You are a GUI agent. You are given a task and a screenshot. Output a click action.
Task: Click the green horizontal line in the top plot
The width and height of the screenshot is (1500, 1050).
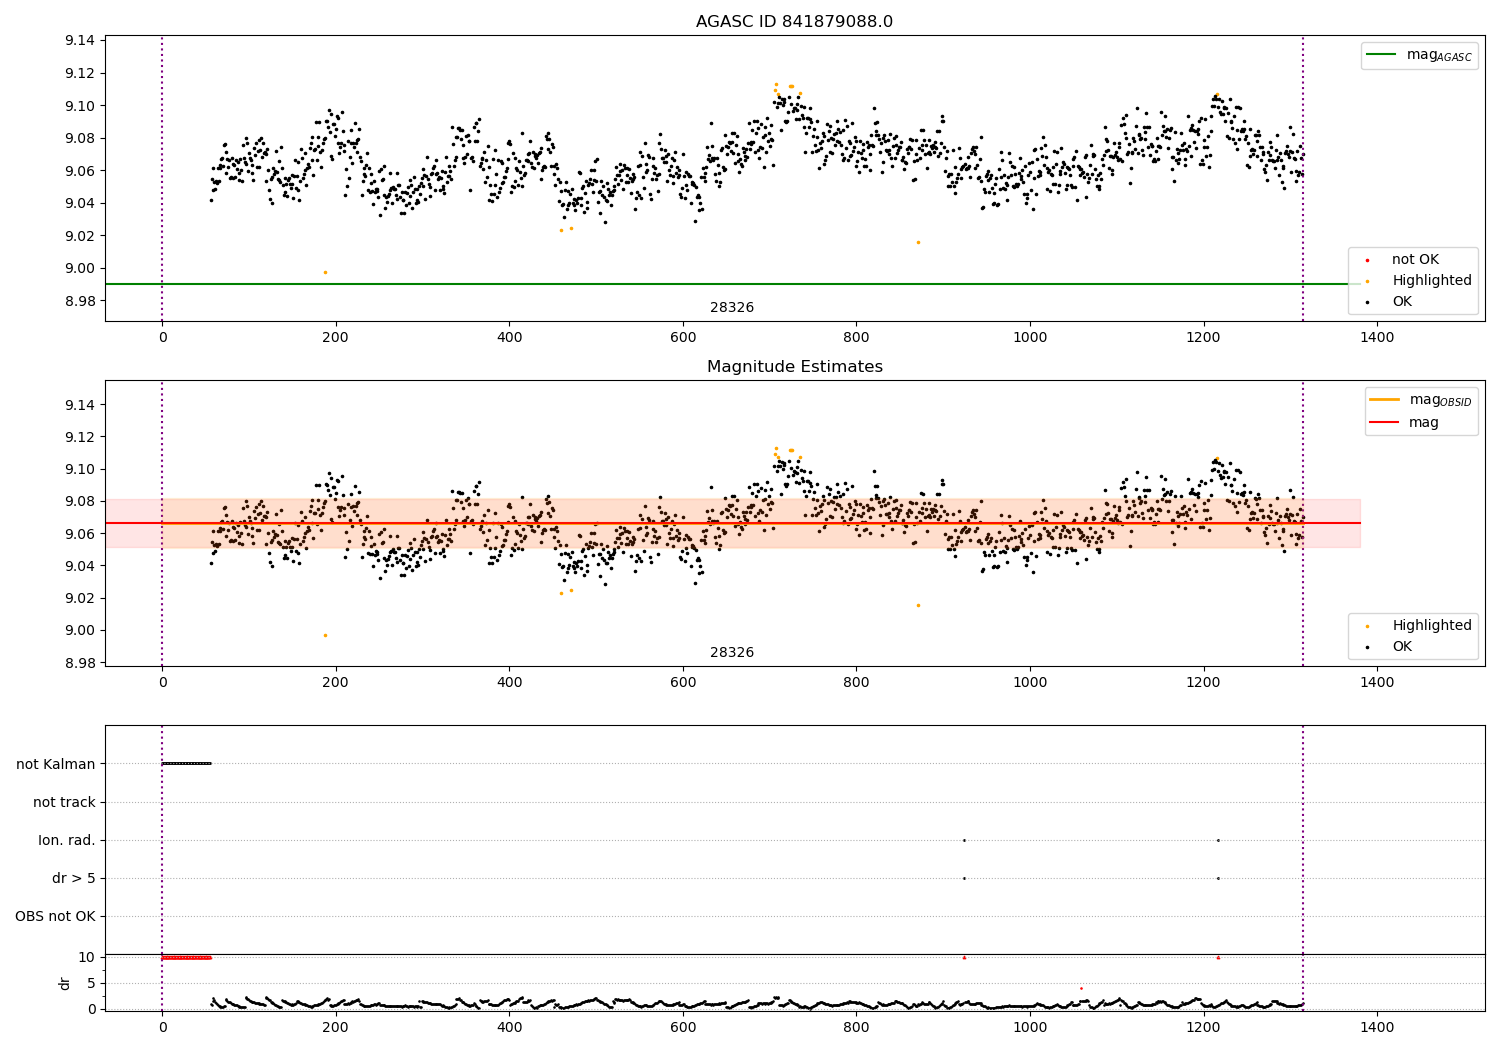coord(732,284)
